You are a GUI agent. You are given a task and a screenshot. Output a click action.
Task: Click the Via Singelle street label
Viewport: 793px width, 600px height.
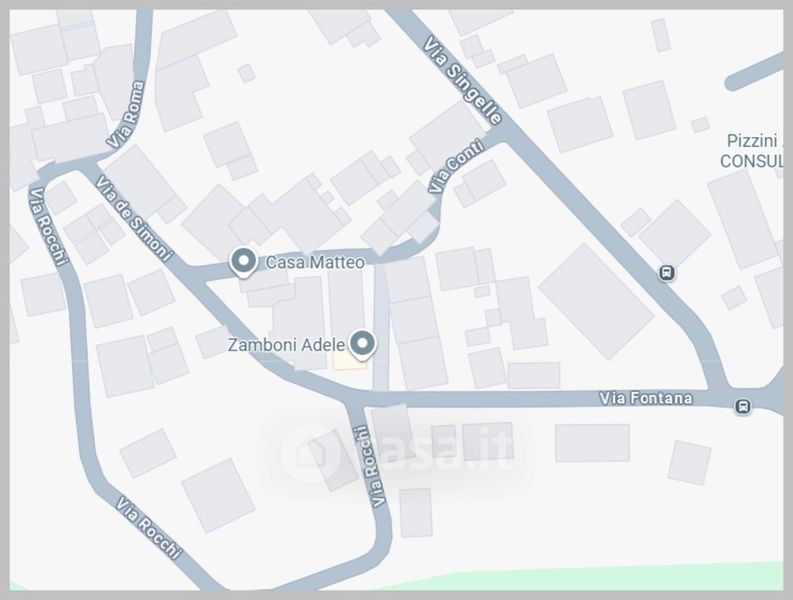tap(462, 80)
